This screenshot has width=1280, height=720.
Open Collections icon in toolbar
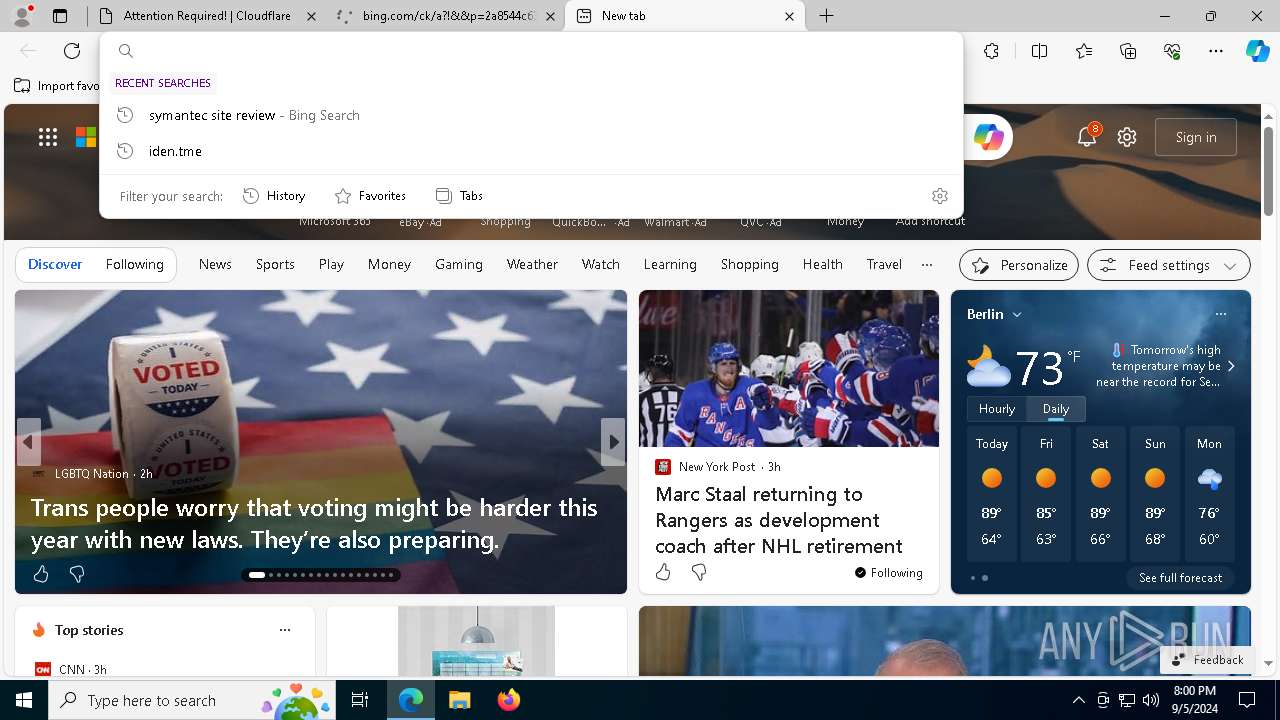tap(1128, 51)
